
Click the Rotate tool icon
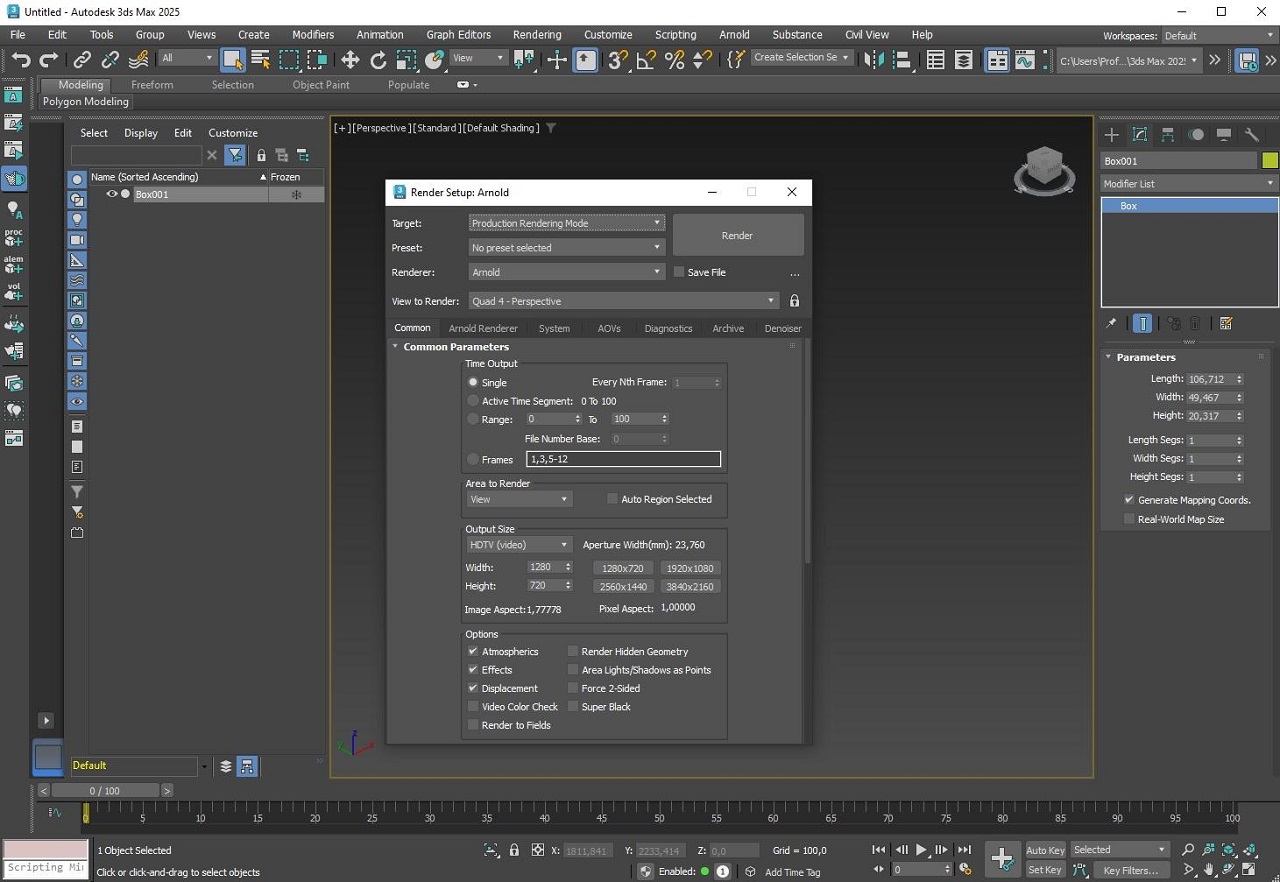378,60
